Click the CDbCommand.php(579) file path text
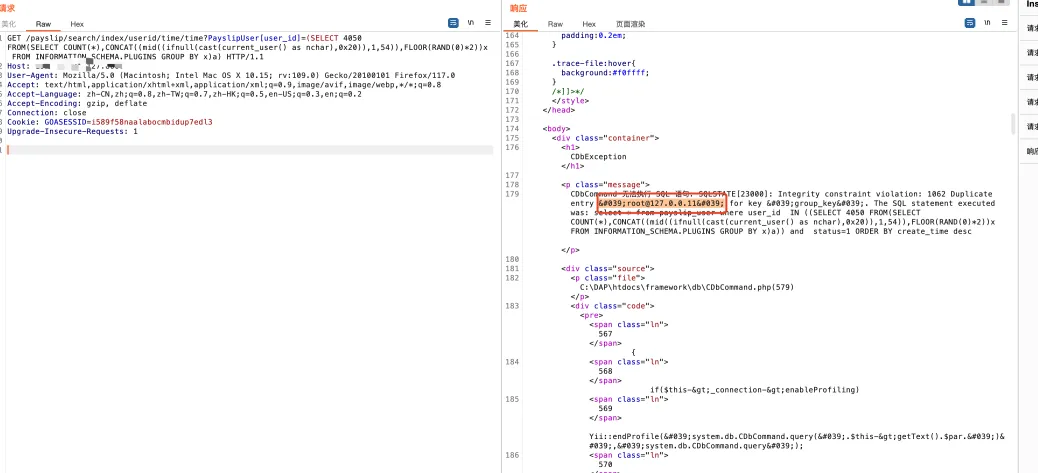This screenshot has width=1038, height=473. pos(686,287)
